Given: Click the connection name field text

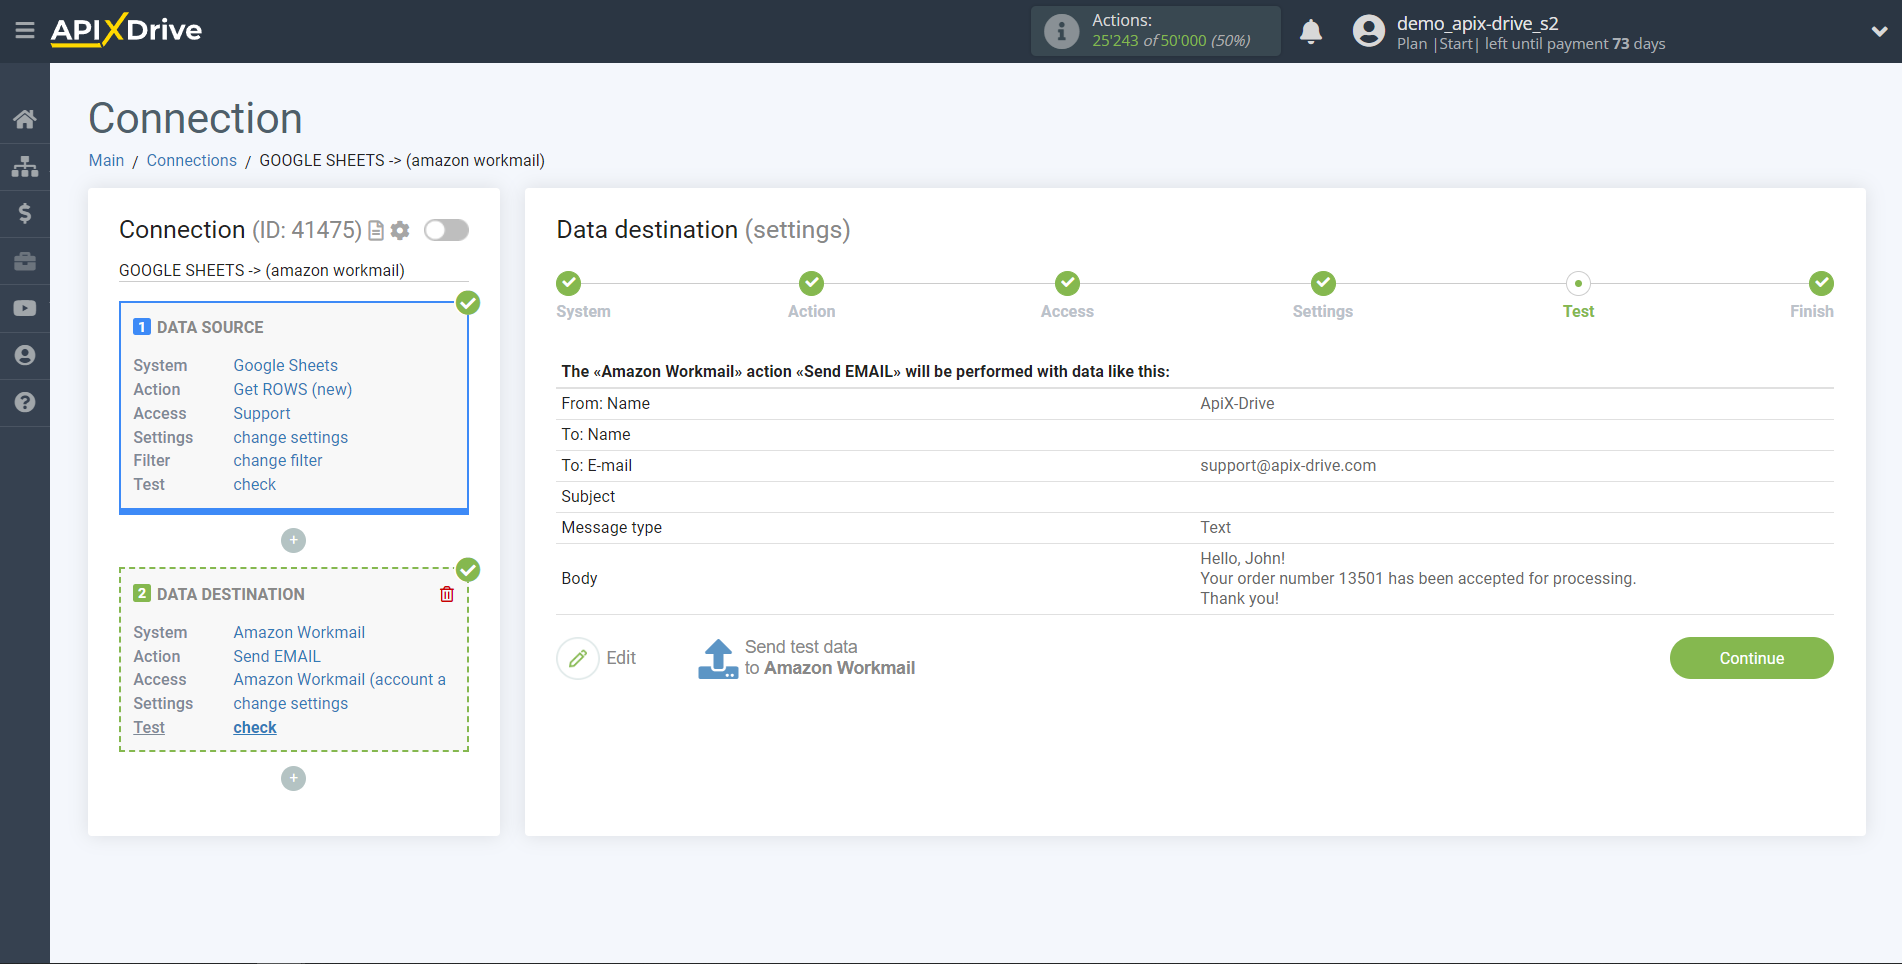Looking at the screenshot, I should click(293, 270).
